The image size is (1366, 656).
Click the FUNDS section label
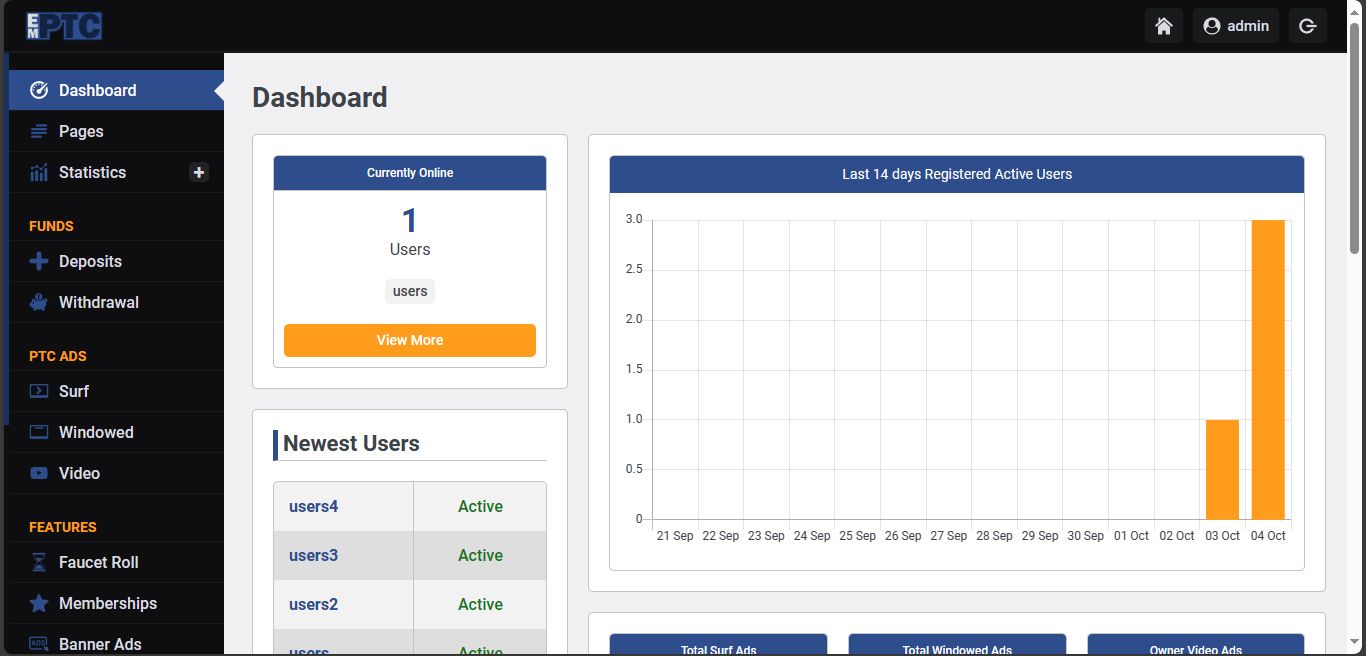click(x=51, y=226)
